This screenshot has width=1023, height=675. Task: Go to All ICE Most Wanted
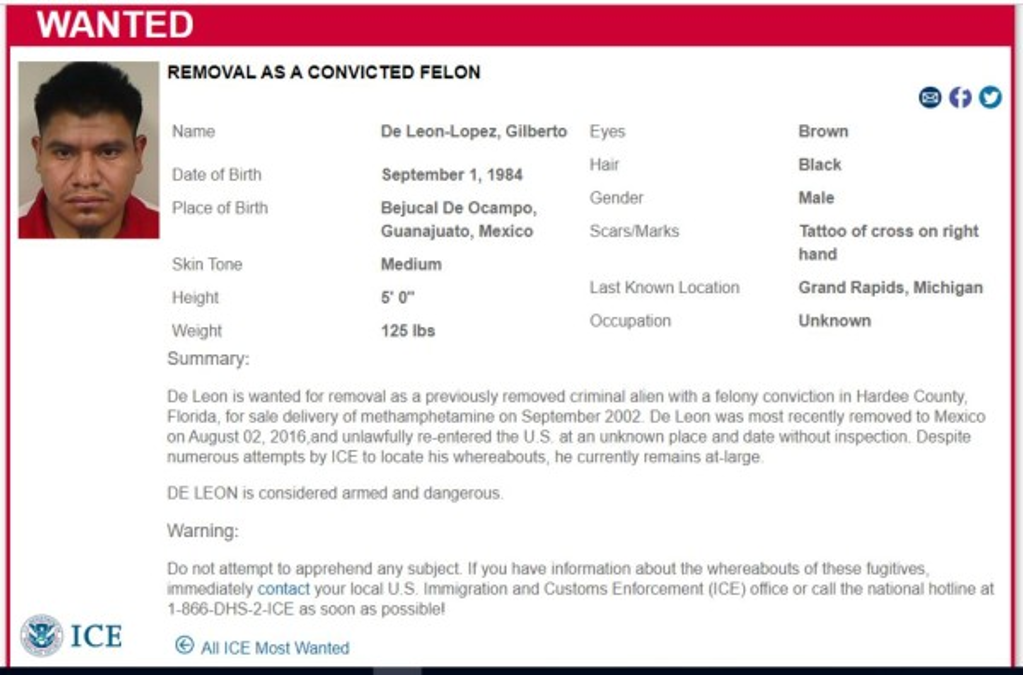[x=275, y=648]
